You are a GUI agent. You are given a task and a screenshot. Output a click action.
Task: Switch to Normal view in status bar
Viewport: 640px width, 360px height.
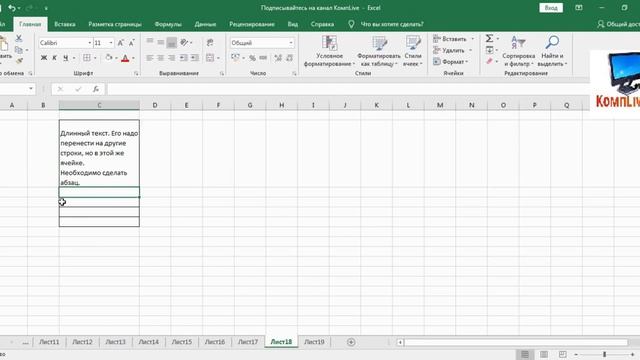point(525,354)
